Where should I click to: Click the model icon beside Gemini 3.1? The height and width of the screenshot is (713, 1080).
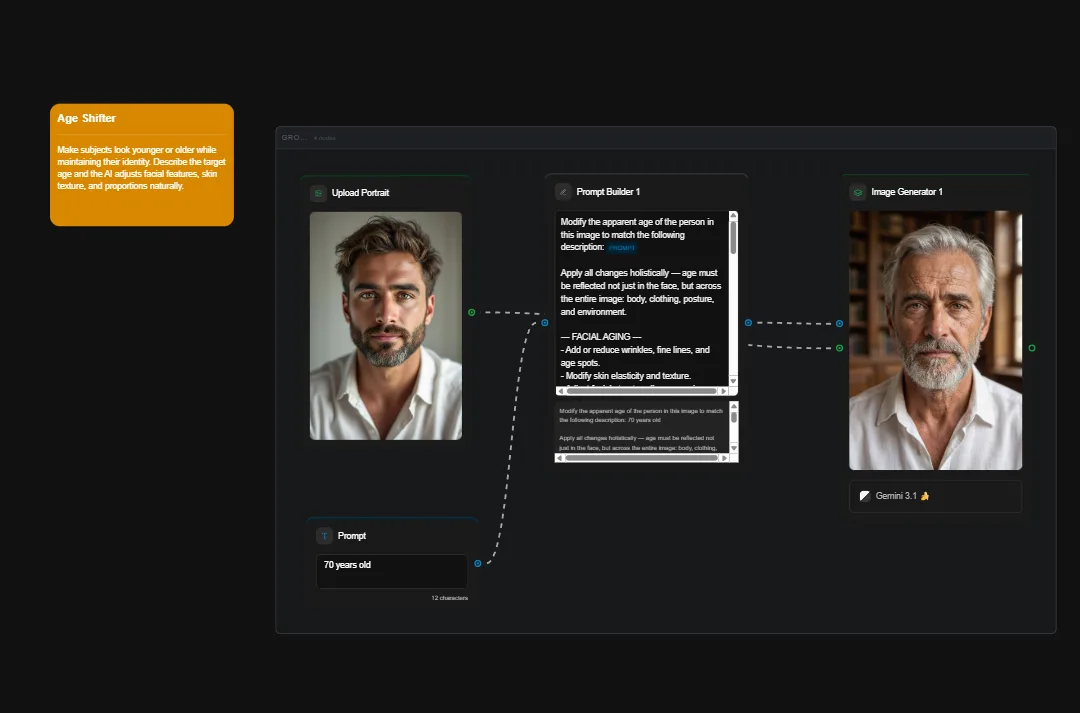tap(866, 495)
